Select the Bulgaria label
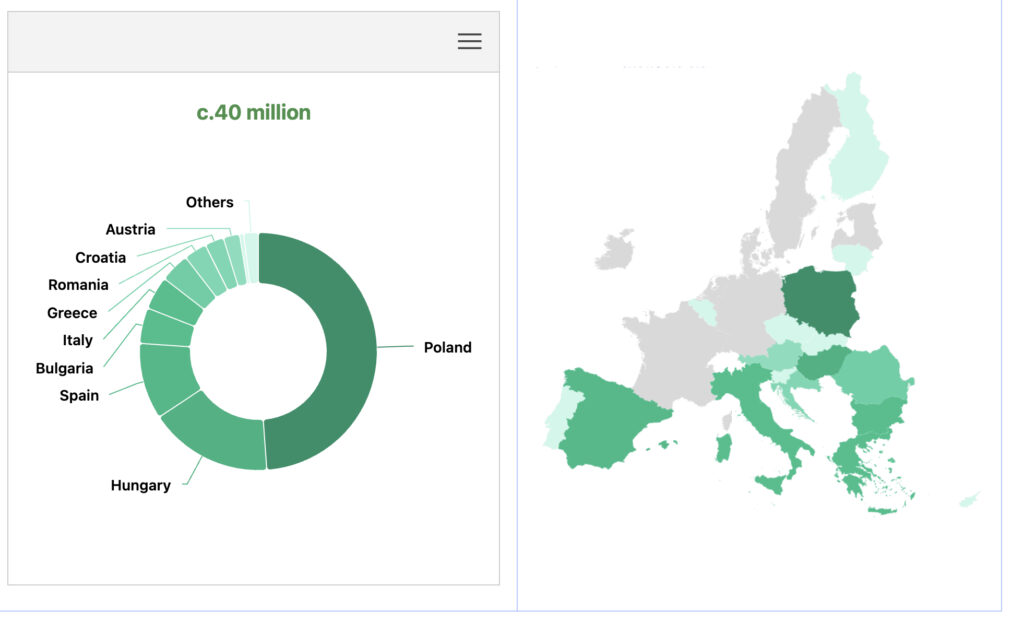Viewport: 1024px width, 633px height. (64, 369)
